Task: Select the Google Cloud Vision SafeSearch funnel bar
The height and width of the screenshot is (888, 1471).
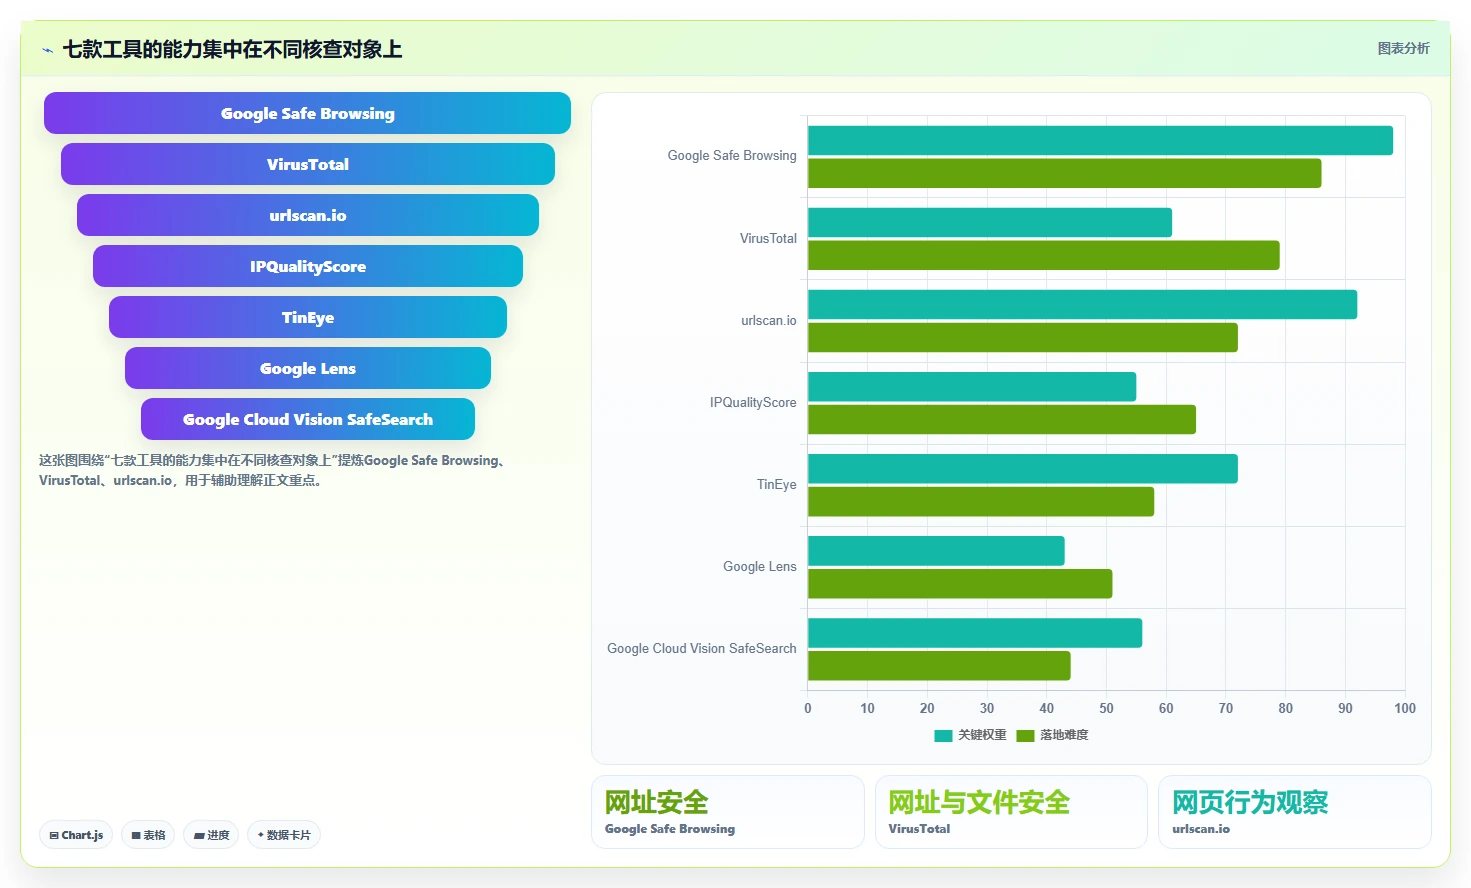Action: (x=307, y=419)
